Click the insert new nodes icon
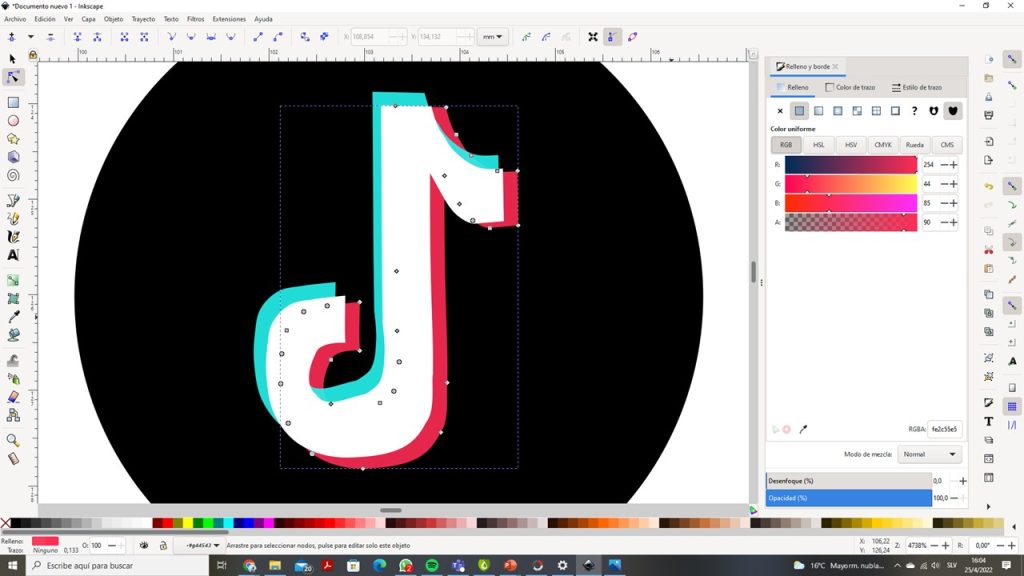 12,37
